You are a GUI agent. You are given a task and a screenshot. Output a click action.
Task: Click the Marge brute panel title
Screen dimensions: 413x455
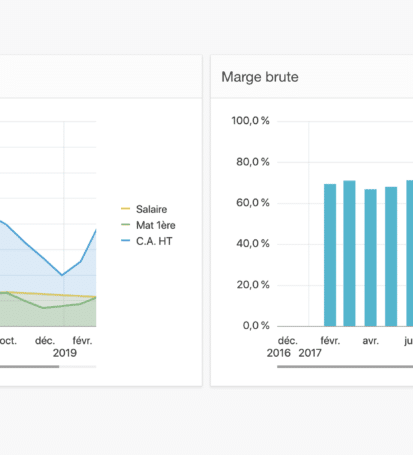(x=260, y=77)
